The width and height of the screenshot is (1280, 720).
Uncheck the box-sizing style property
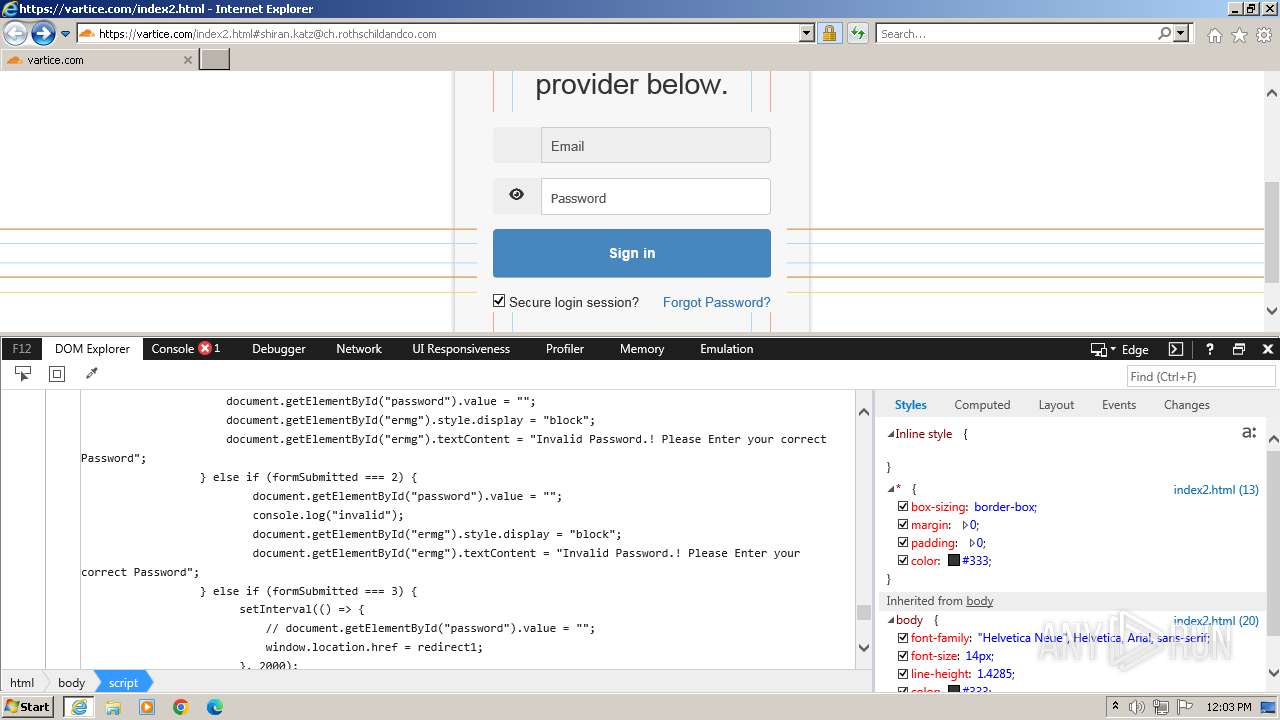tap(903, 507)
